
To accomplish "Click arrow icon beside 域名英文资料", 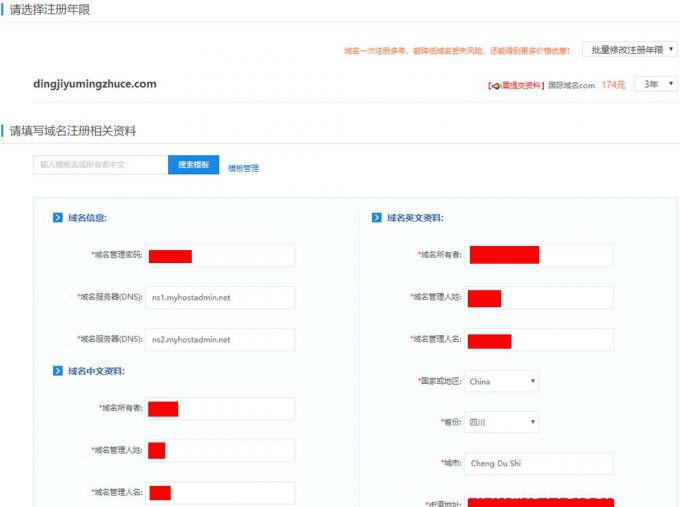I will pos(377,217).
